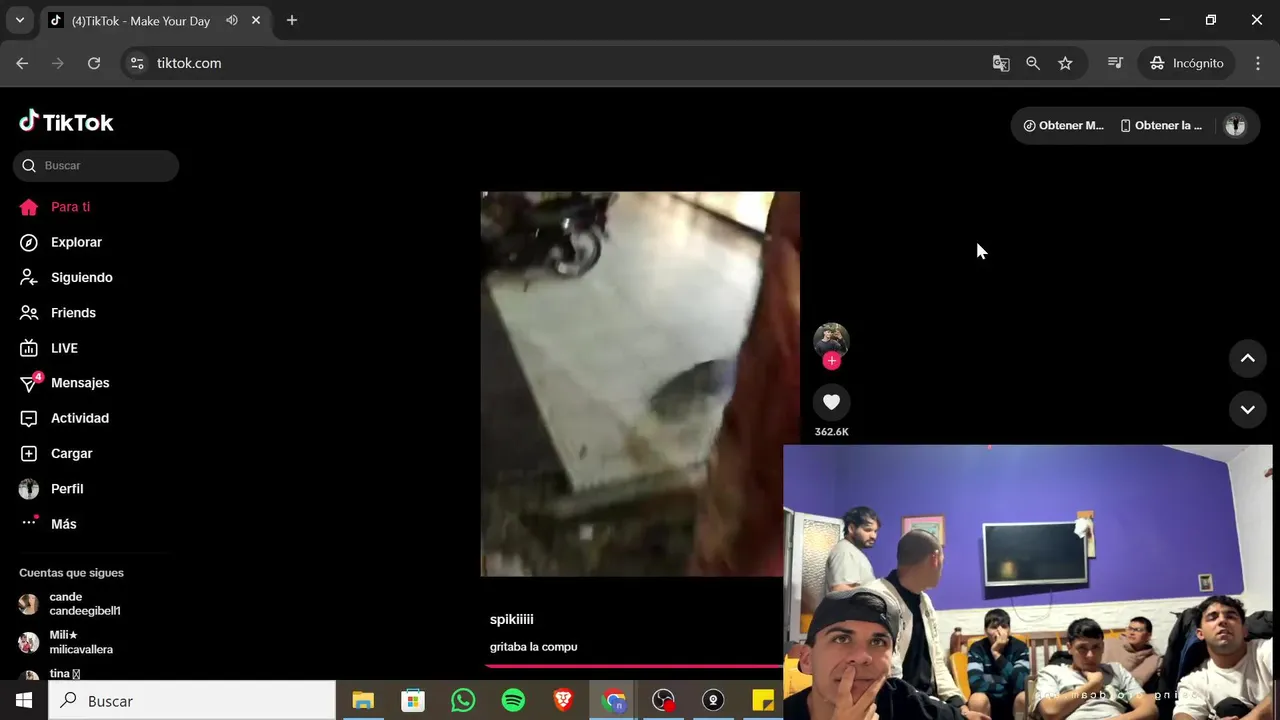Mute the TikTok tab audio icon
The image size is (1280, 720).
(x=232, y=20)
